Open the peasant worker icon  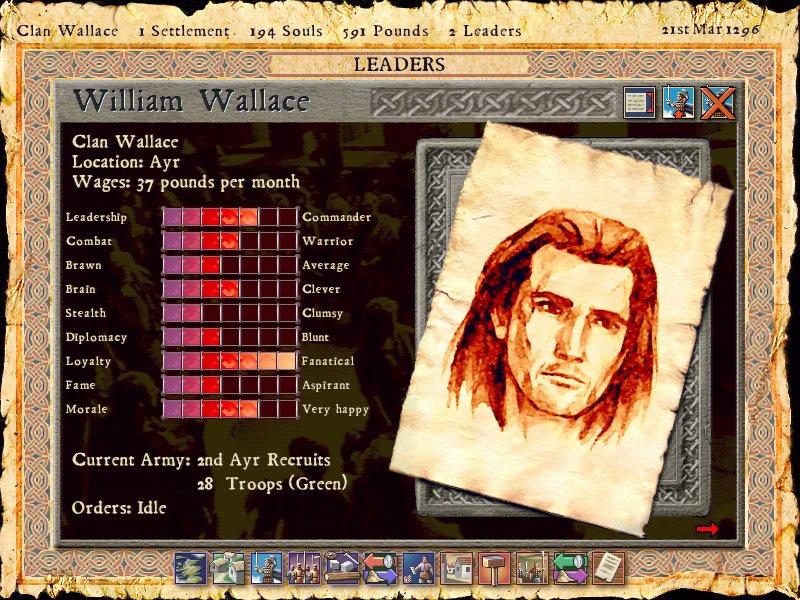(x=418, y=568)
